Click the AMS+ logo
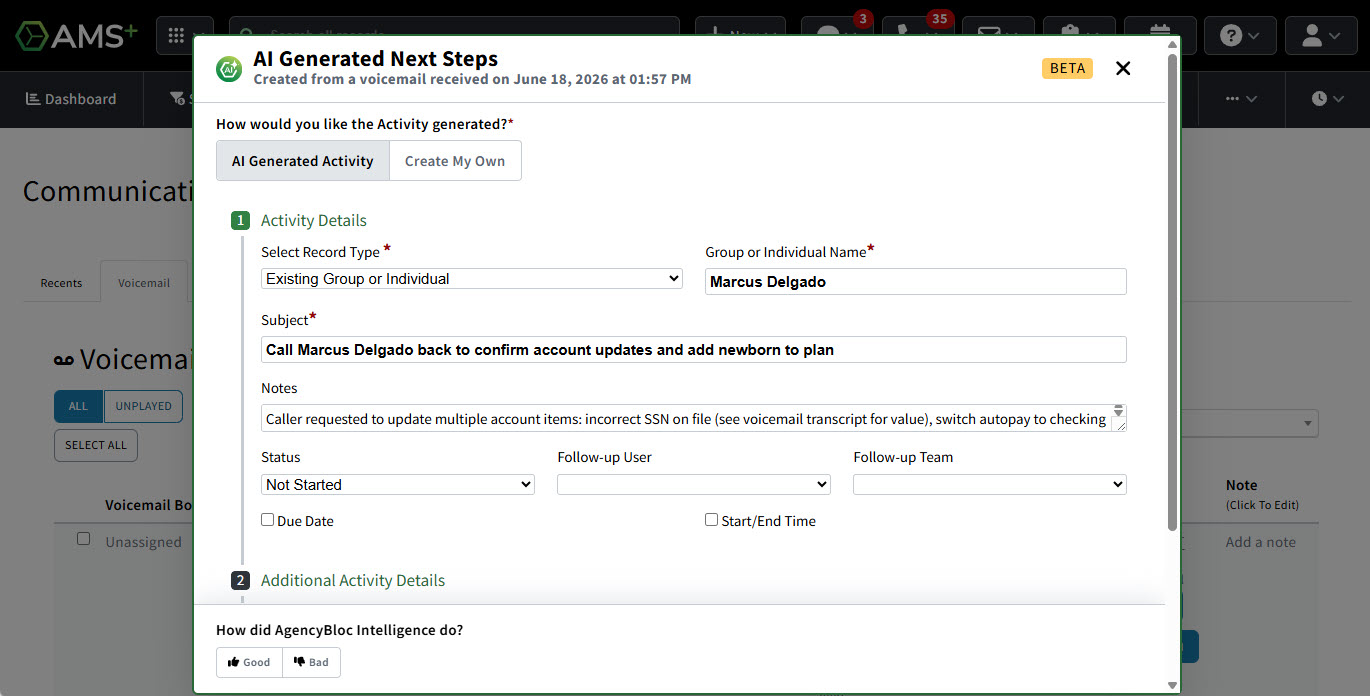This screenshot has height=696, width=1370. (76, 36)
